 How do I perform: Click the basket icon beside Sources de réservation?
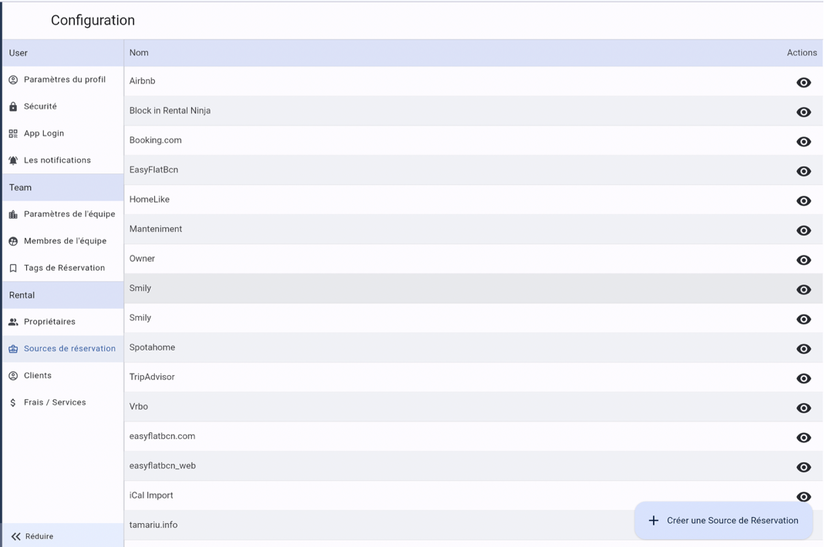point(13,349)
